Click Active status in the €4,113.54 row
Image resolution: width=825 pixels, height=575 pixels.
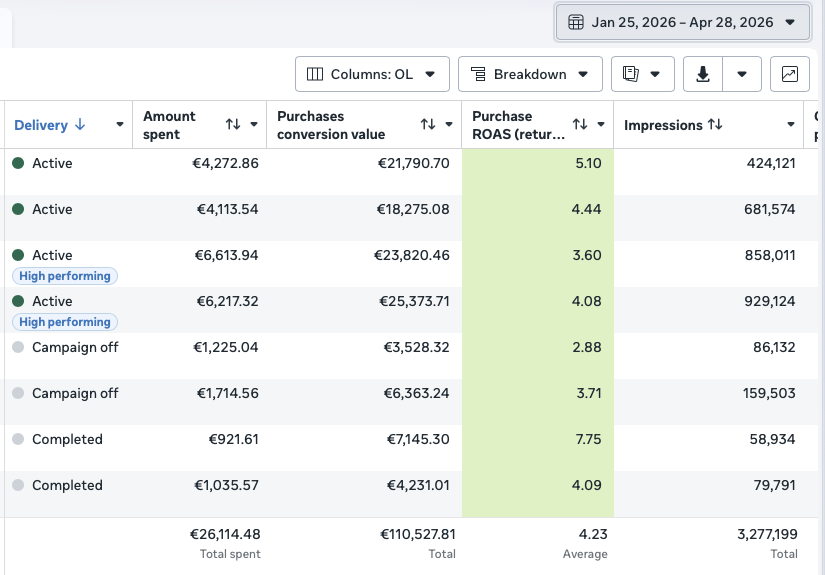pos(52,209)
